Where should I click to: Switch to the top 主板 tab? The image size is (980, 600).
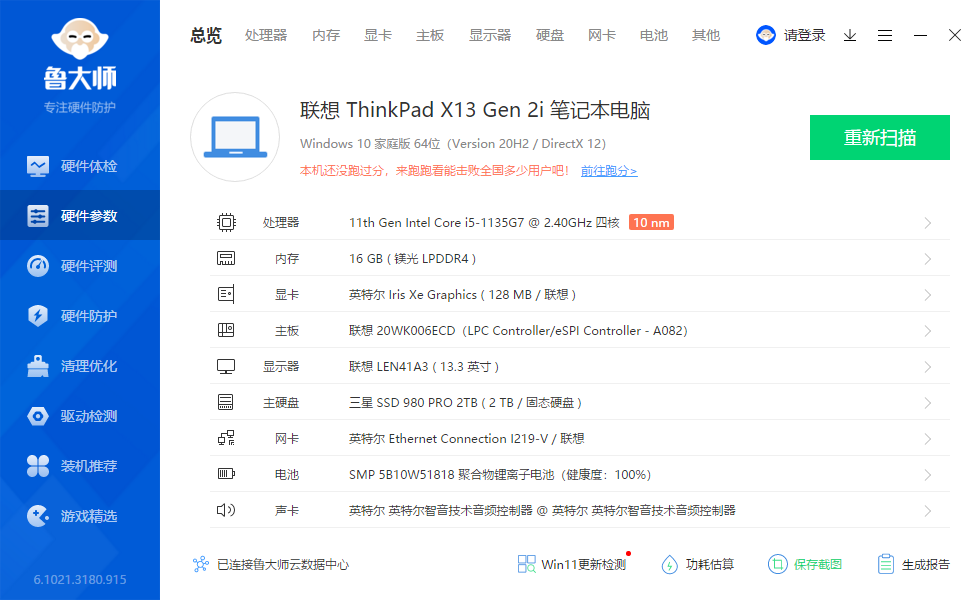pyautogui.click(x=430, y=35)
